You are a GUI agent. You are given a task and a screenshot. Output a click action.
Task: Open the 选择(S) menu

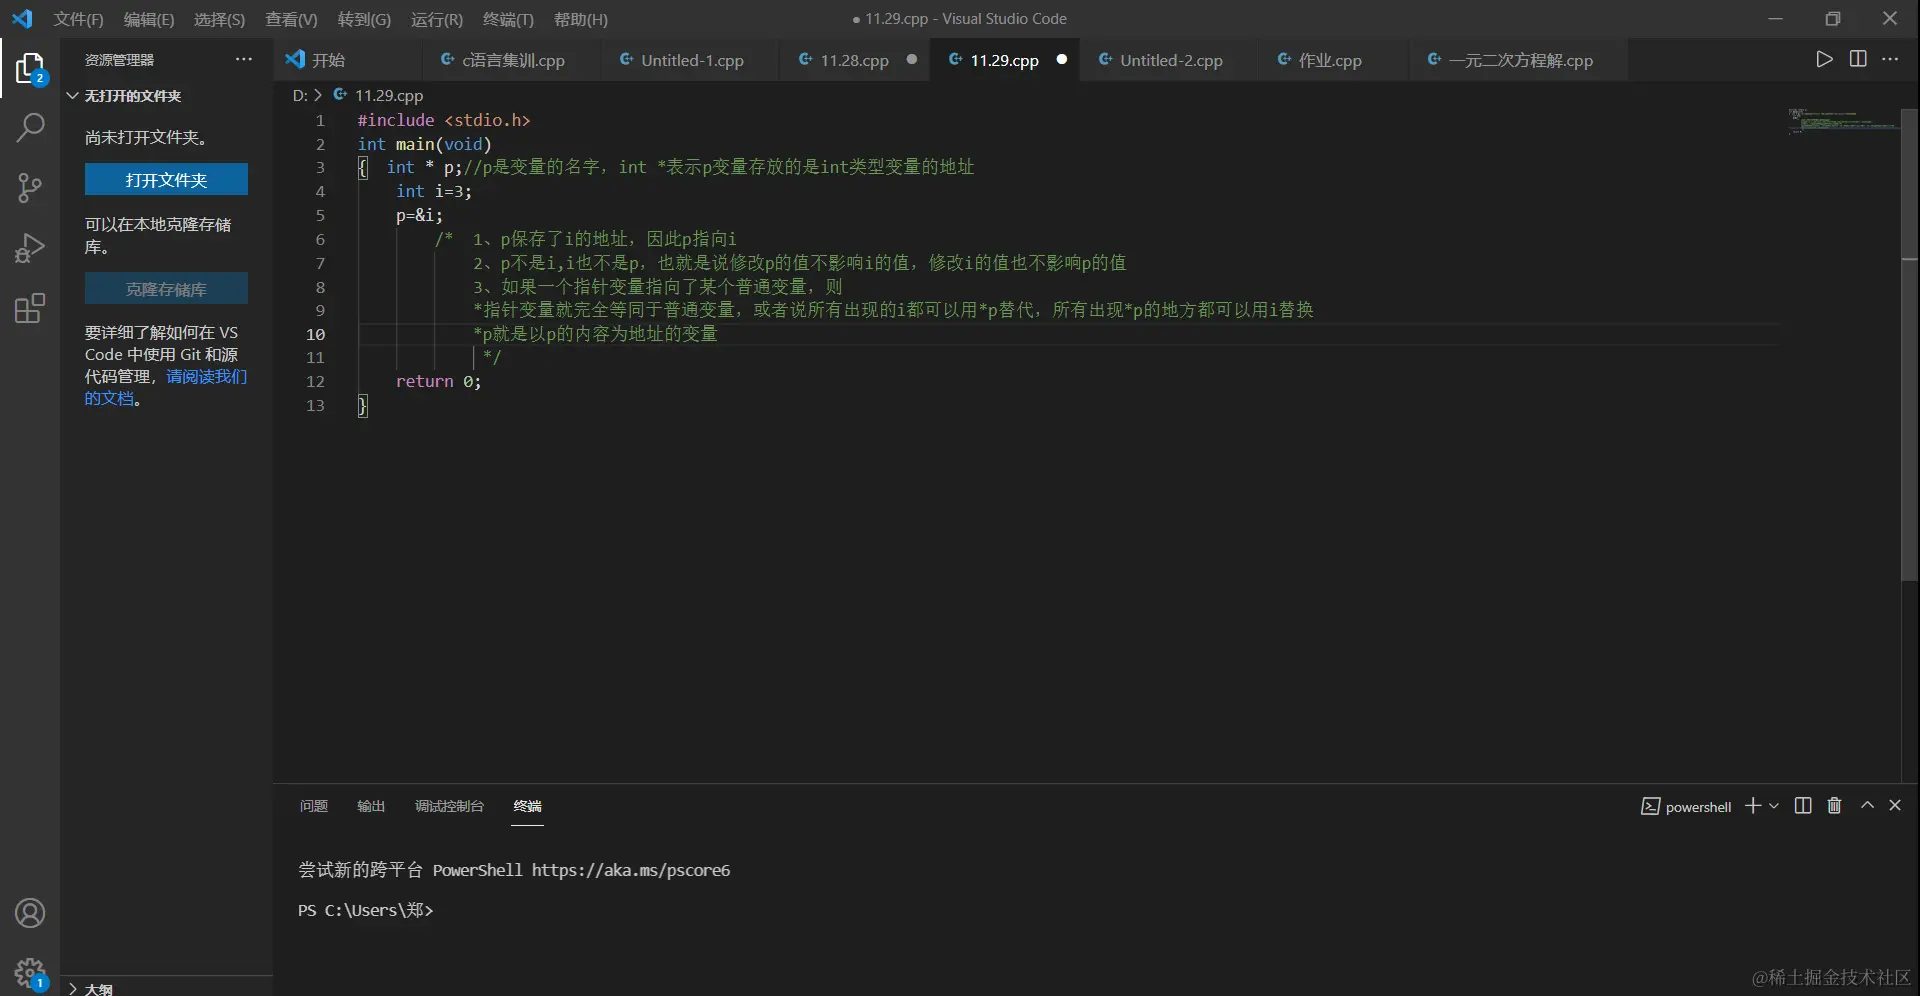pos(219,19)
